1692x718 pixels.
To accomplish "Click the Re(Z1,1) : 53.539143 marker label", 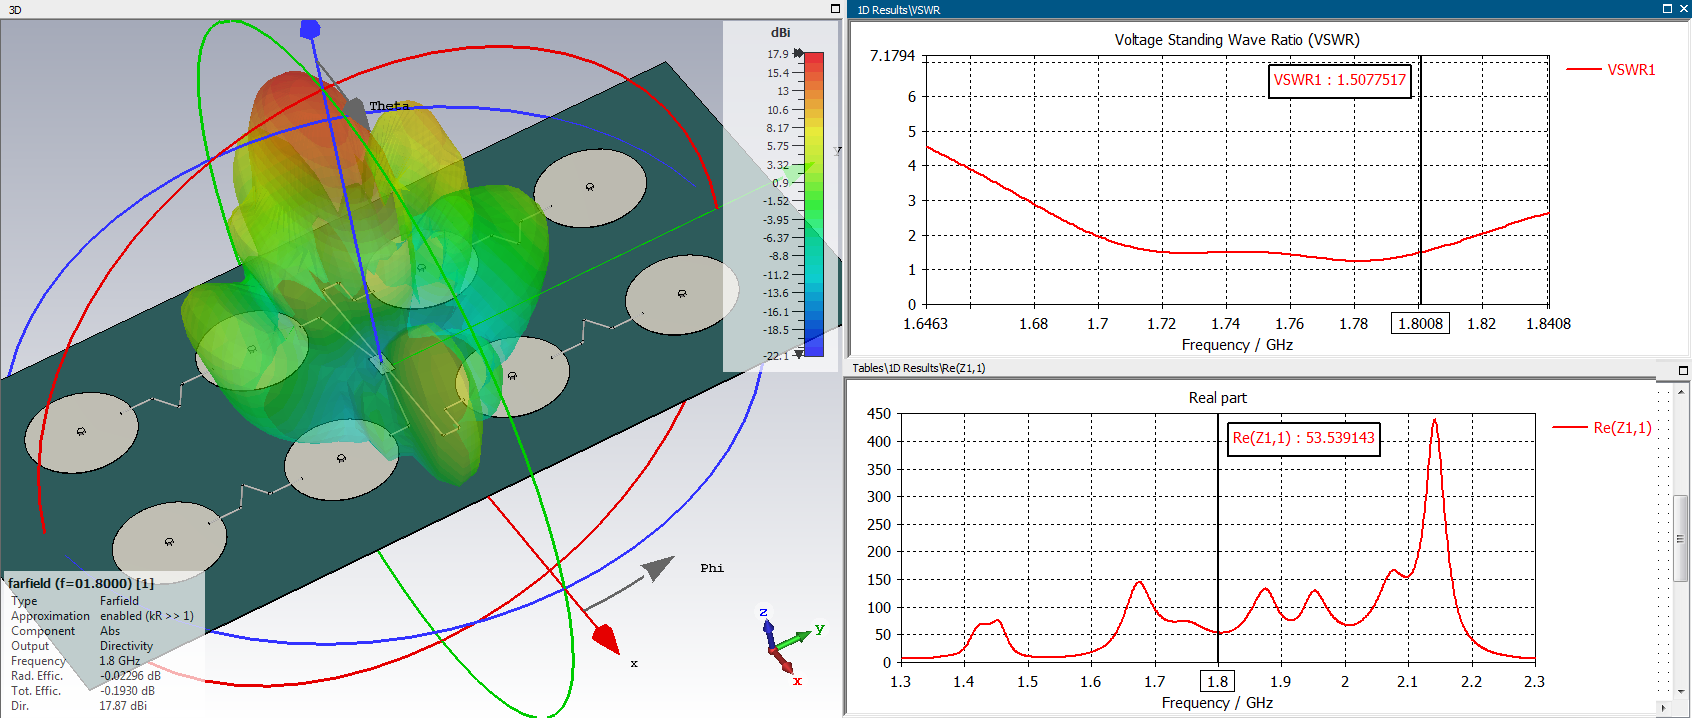I will [x=1304, y=438].
